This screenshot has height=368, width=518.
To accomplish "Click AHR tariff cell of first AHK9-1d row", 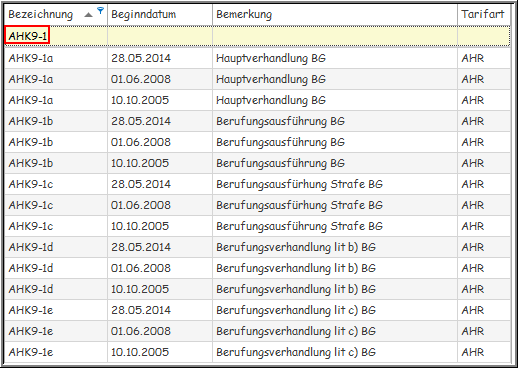I will tap(472, 247).
